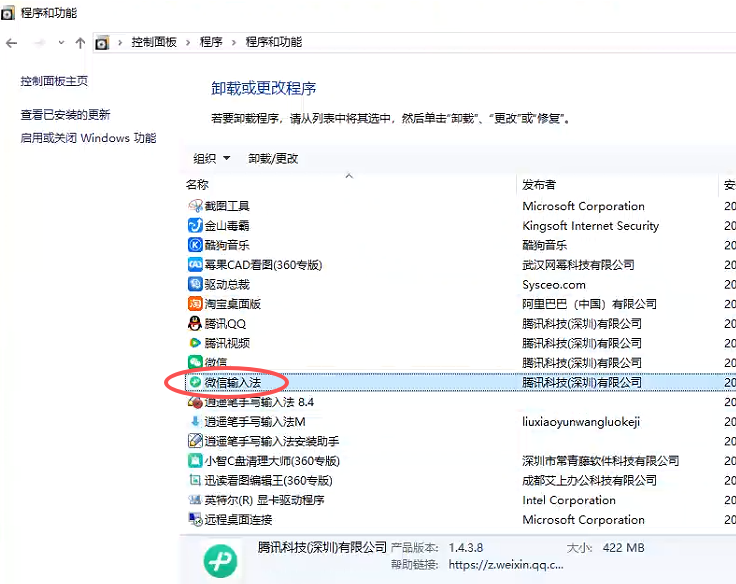The width and height of the screenshot is (736, 584).
Task: Click the 小智C盘清理大师 program icon
Action: tap(195, 461)
